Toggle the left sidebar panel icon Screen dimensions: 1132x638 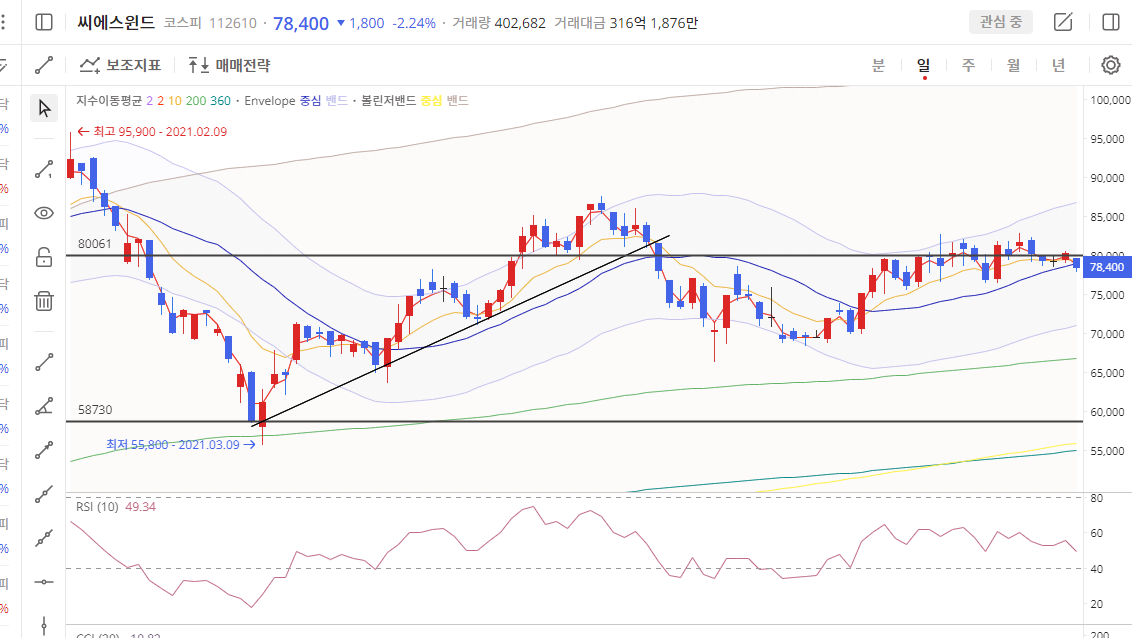pyautogui.click(x=44, y=22)
